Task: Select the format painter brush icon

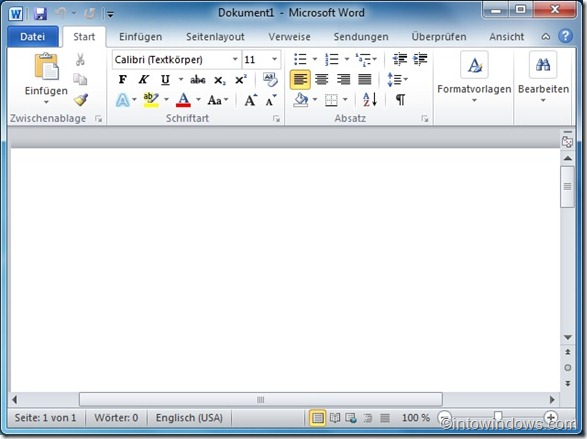Action: [x=80, y=100]
